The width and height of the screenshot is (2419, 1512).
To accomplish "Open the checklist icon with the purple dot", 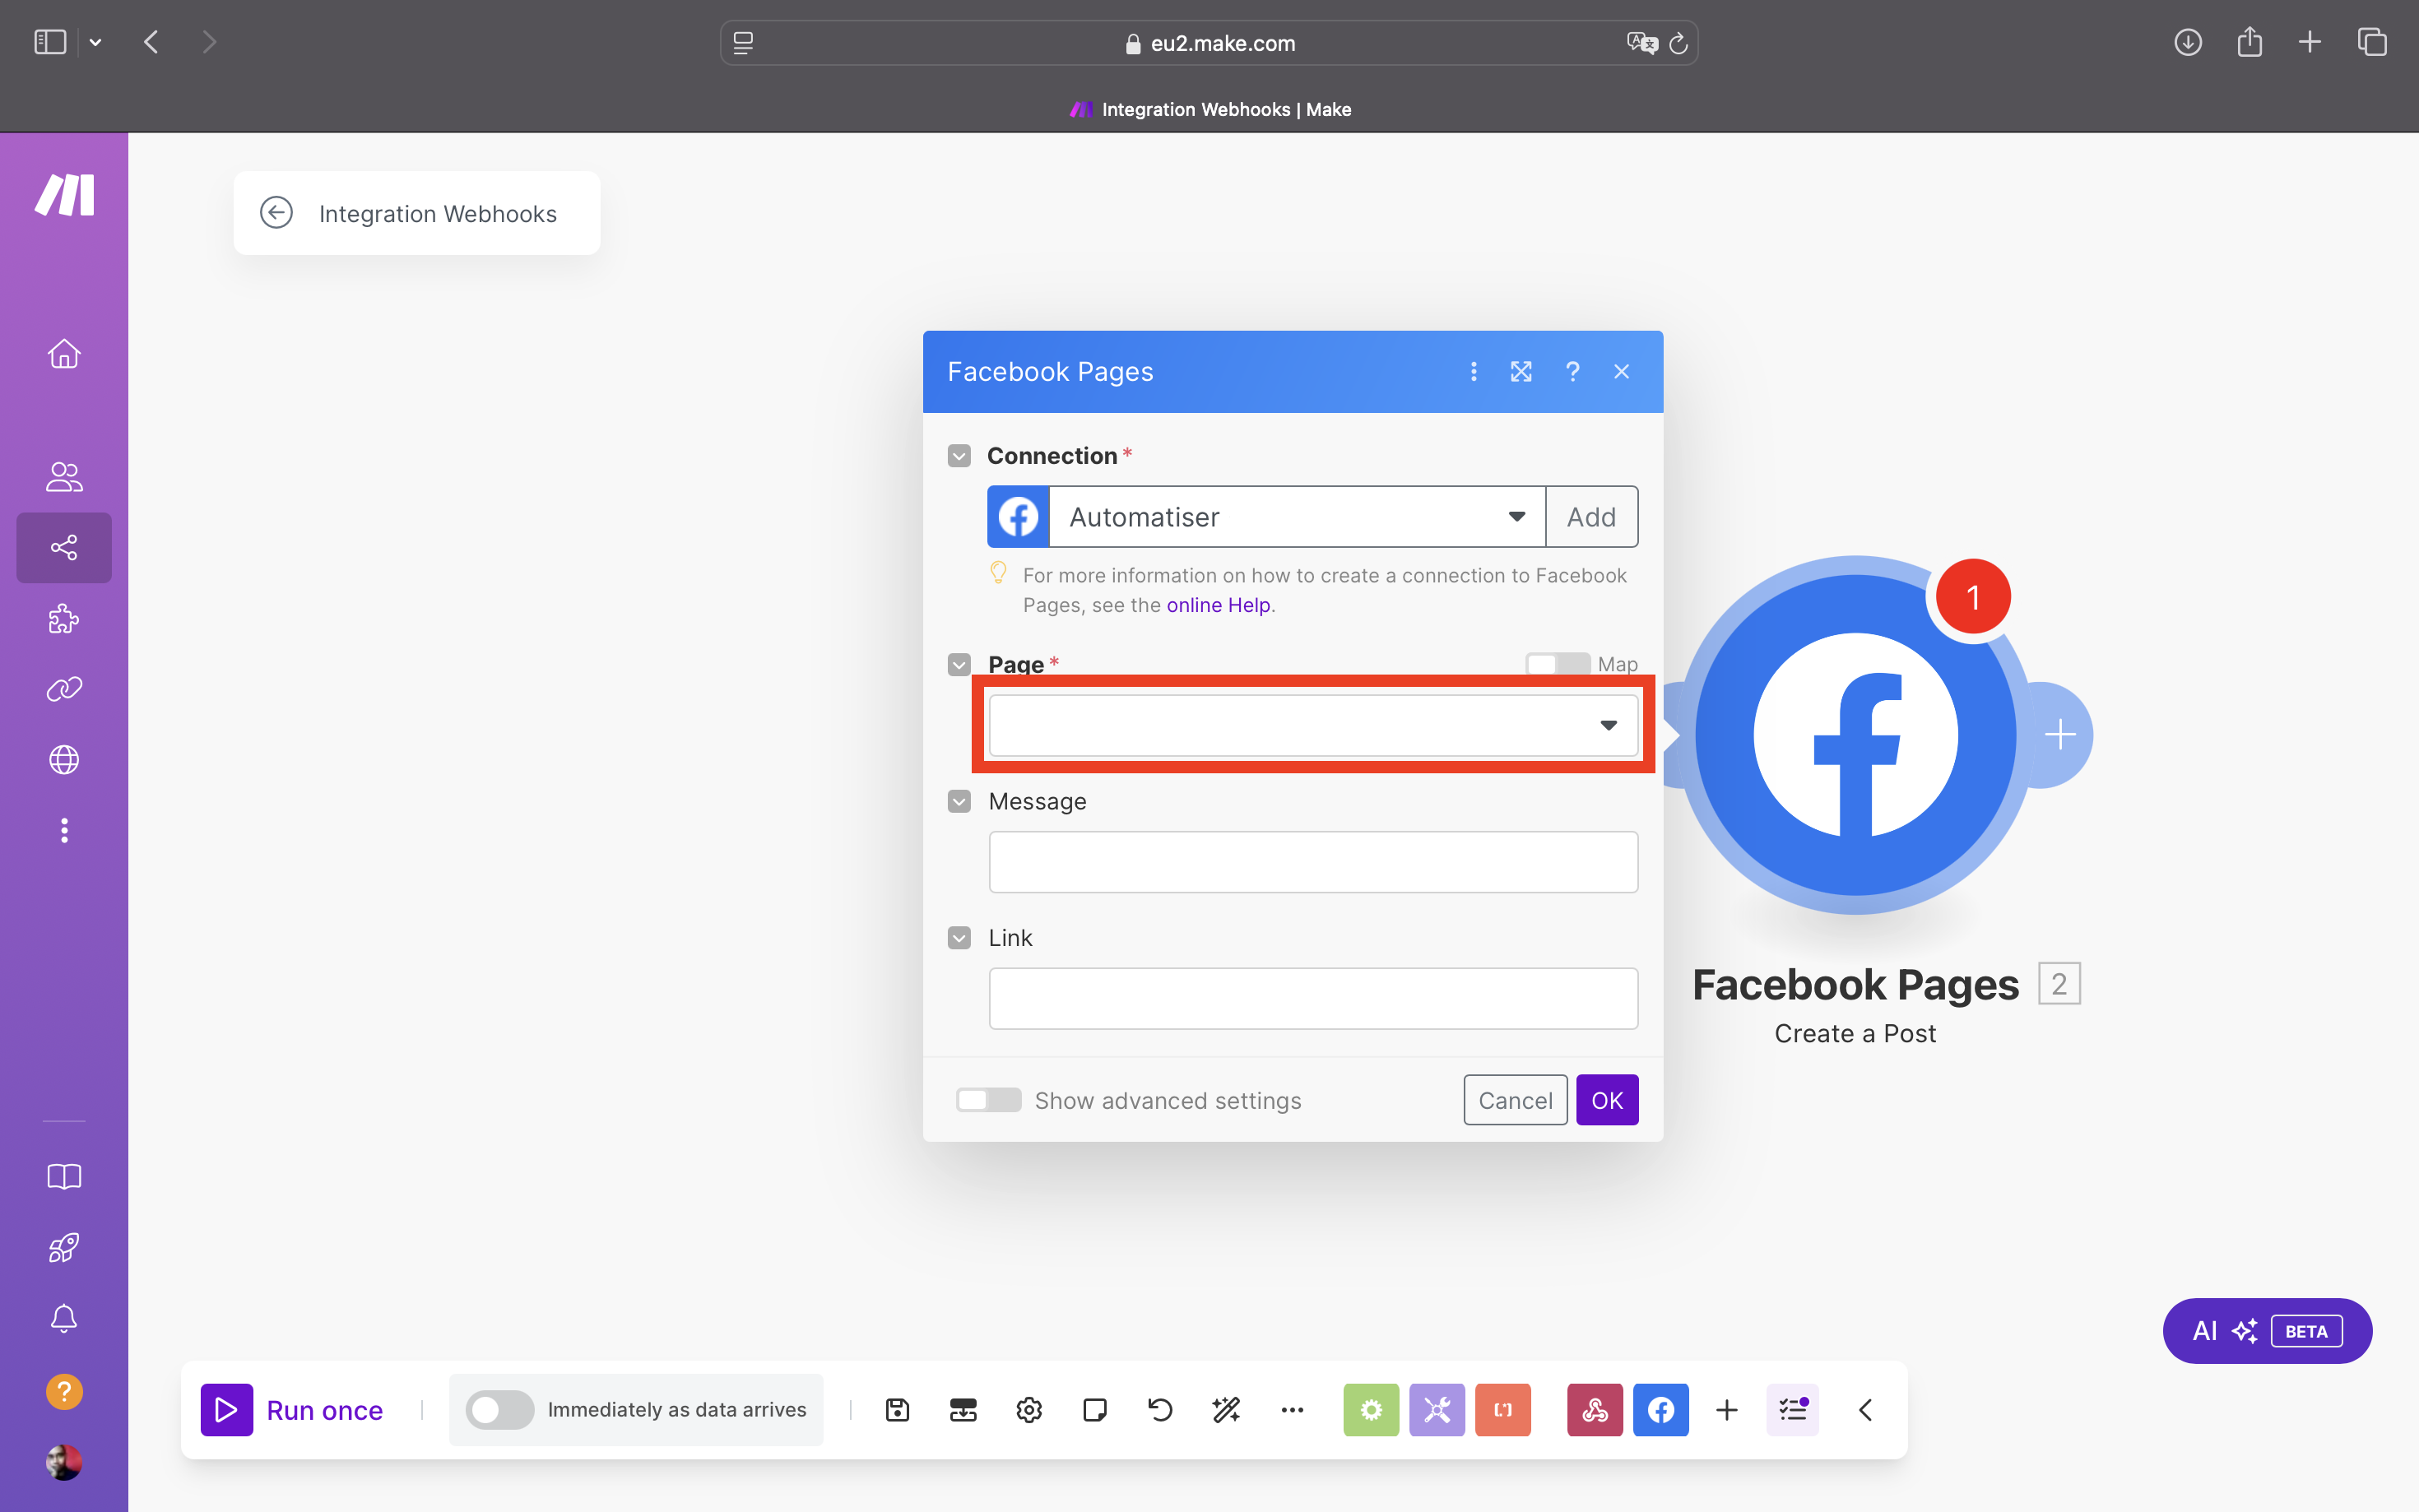I will (1793, 1409).
